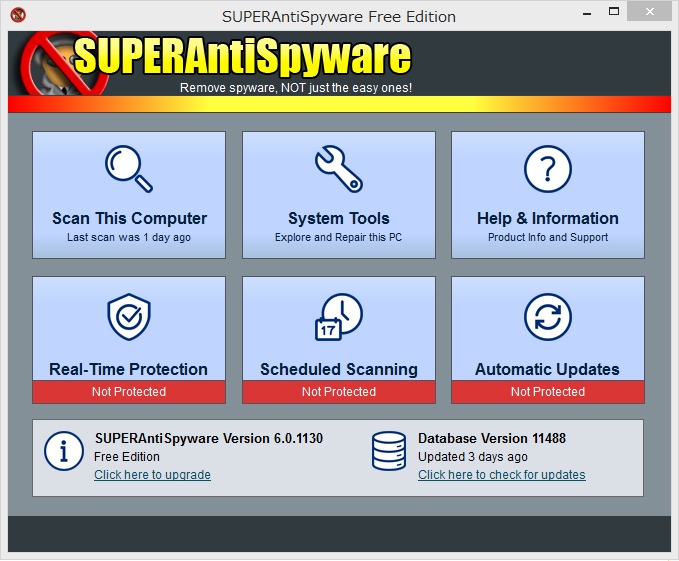This screenshot has width=679, height=561.
Task: Click Not Protected bar under Real-Time Protection
Action: [x=129, y=392]
